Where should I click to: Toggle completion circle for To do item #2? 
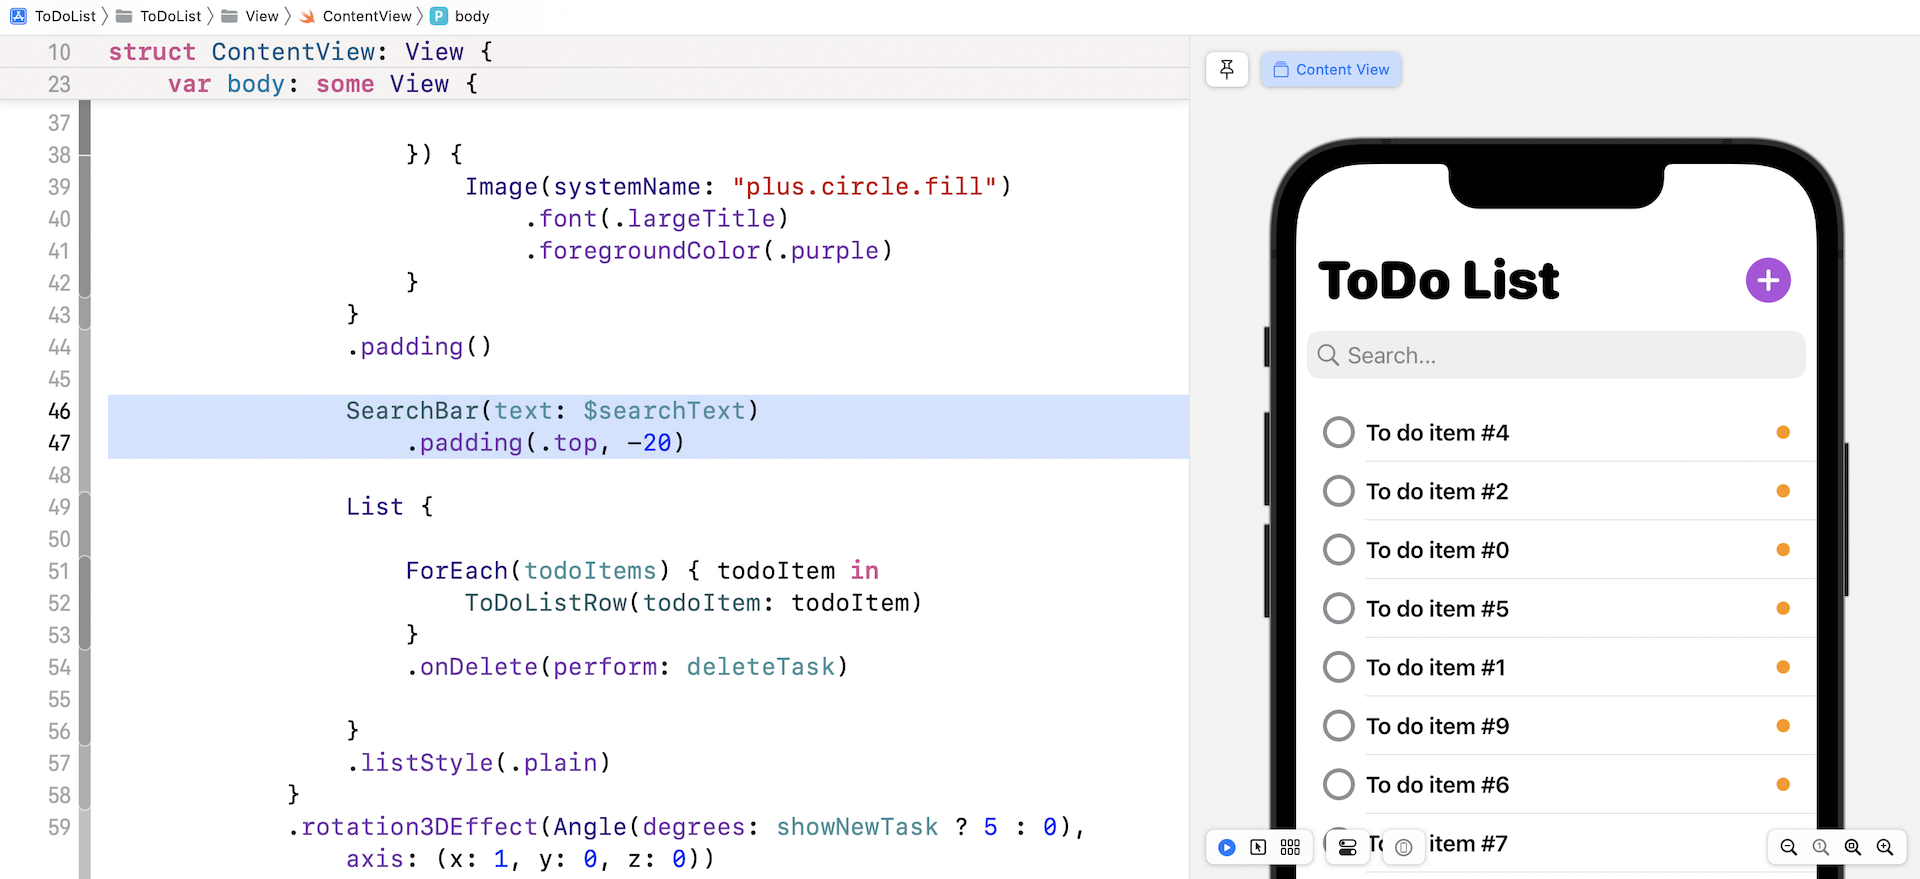pos(1338,491)
